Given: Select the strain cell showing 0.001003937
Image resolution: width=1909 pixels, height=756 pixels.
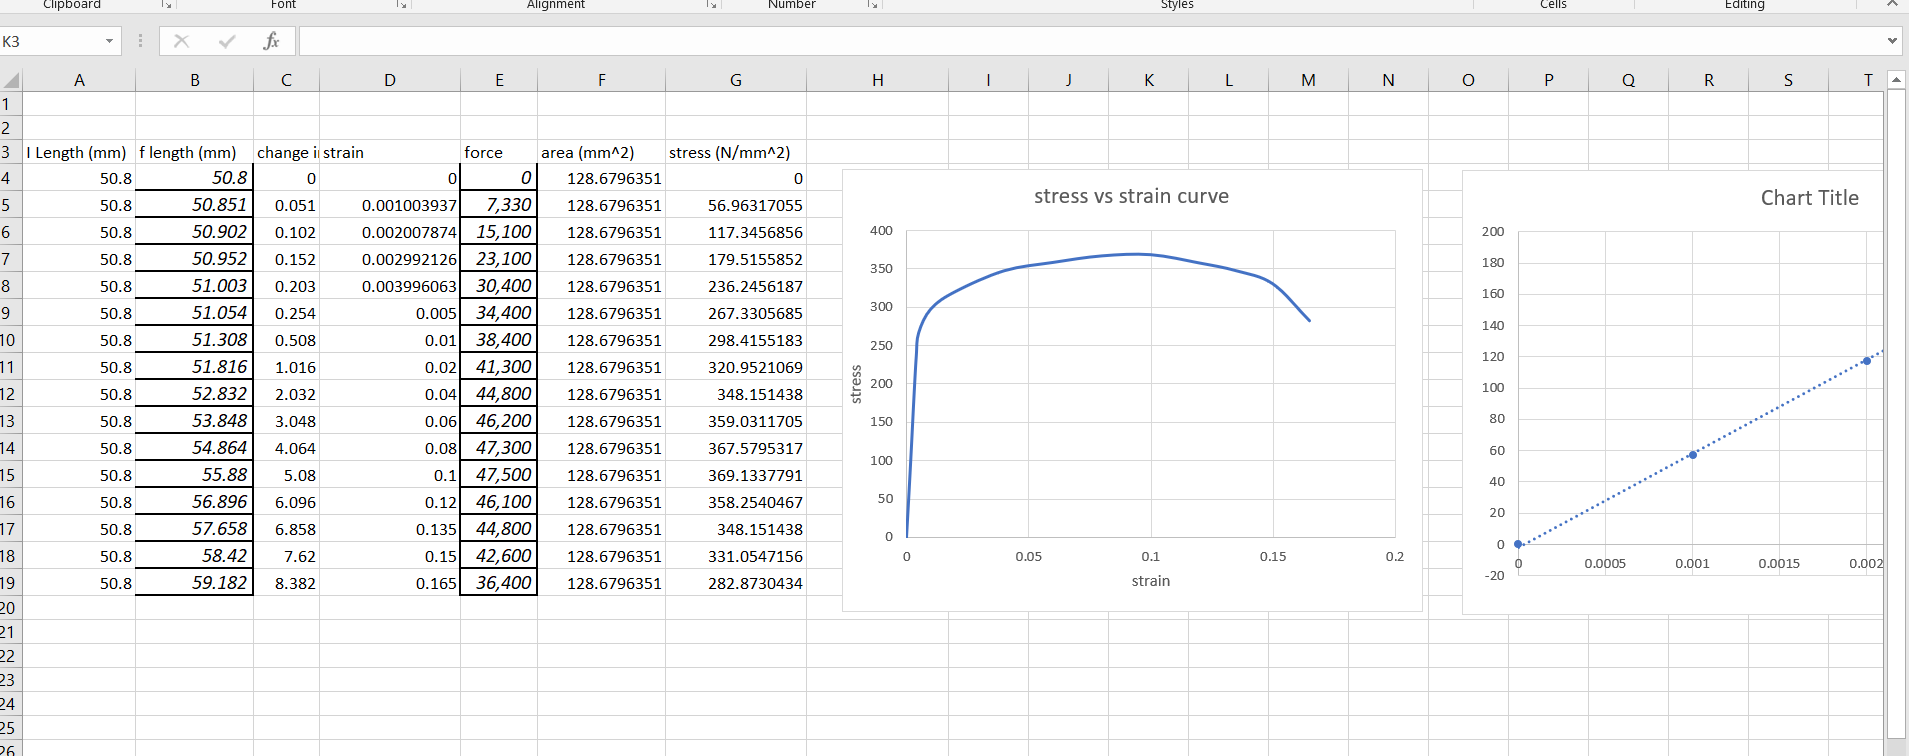Looking at the screenshot, I should point(390,205).
